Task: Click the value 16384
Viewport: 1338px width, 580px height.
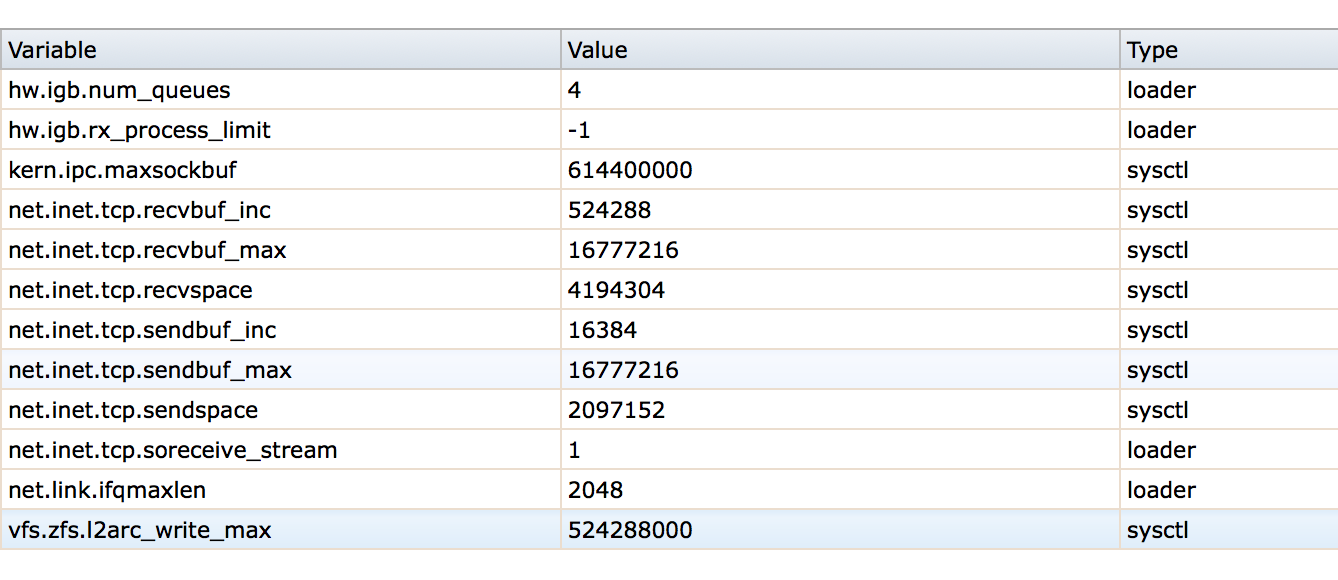Action: click(602, 330)
